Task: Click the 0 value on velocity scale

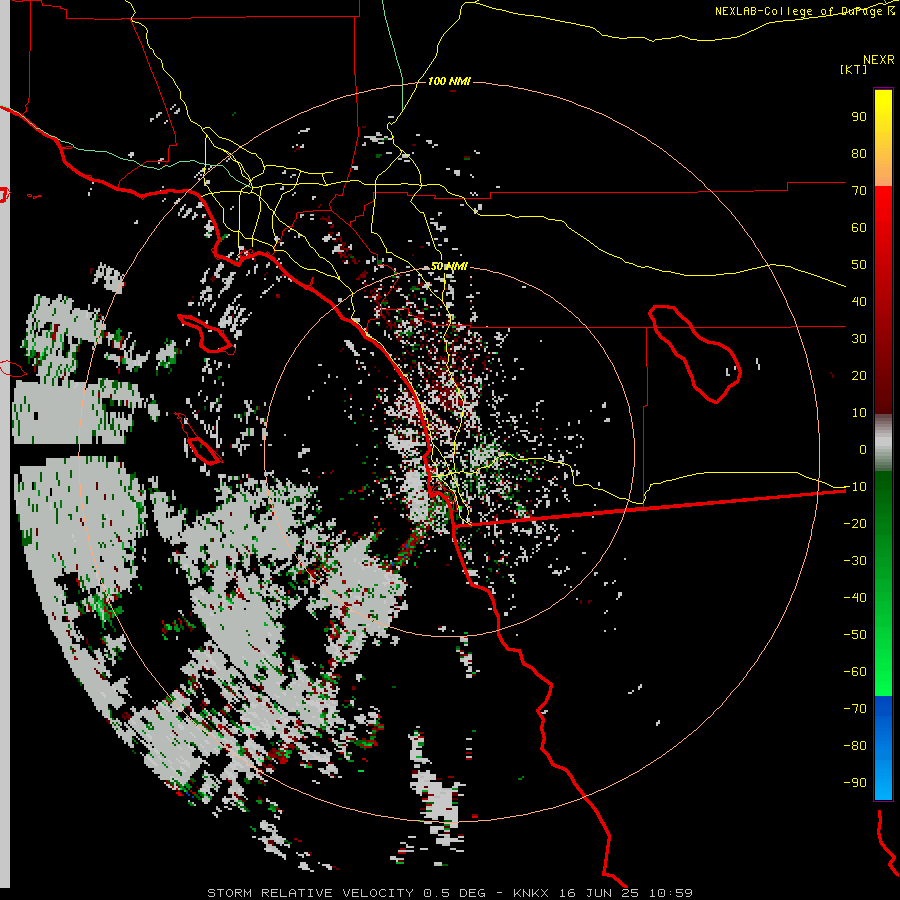Action: [863, 449]
